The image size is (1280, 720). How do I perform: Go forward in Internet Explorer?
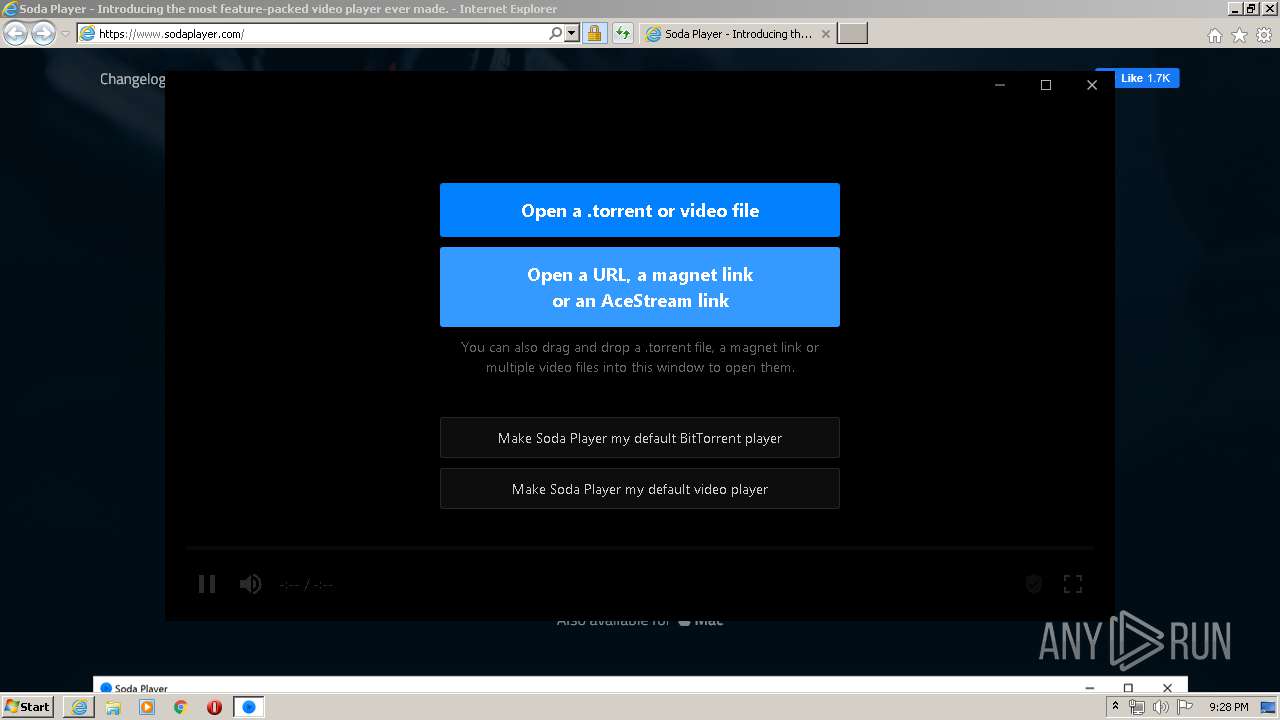pos(43,34)
